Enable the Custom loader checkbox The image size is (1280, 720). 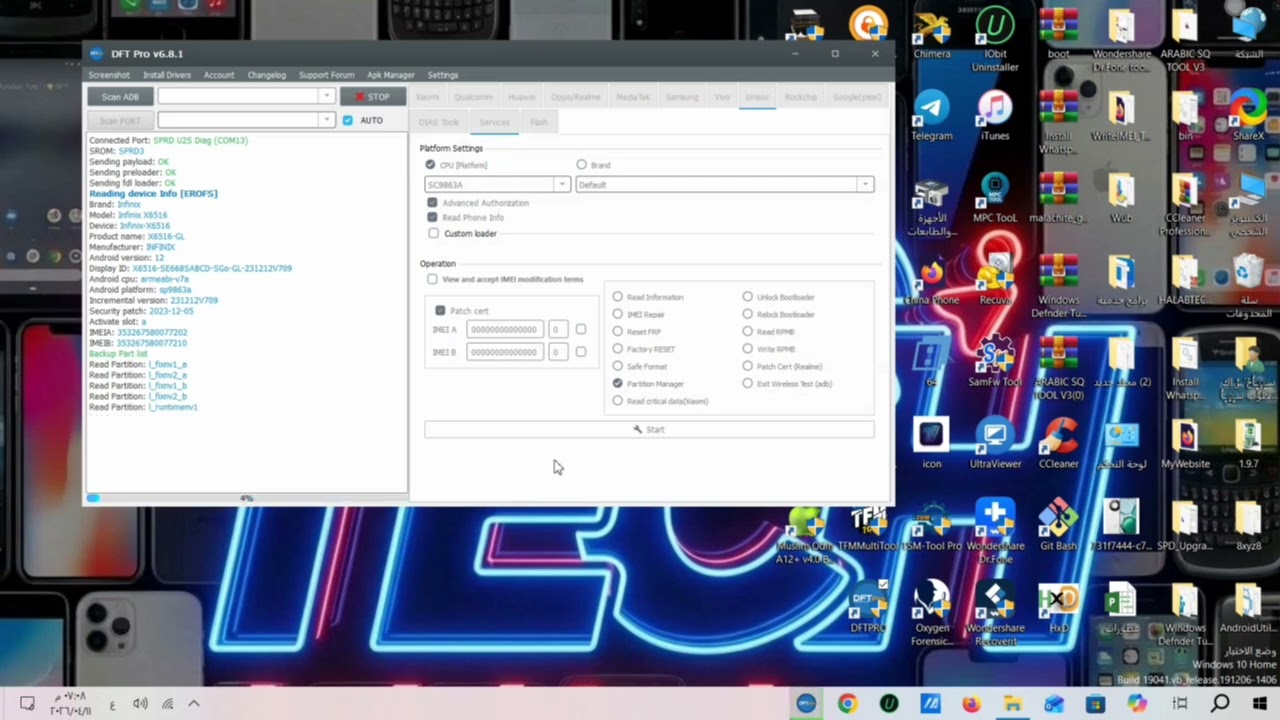(433, 234)
